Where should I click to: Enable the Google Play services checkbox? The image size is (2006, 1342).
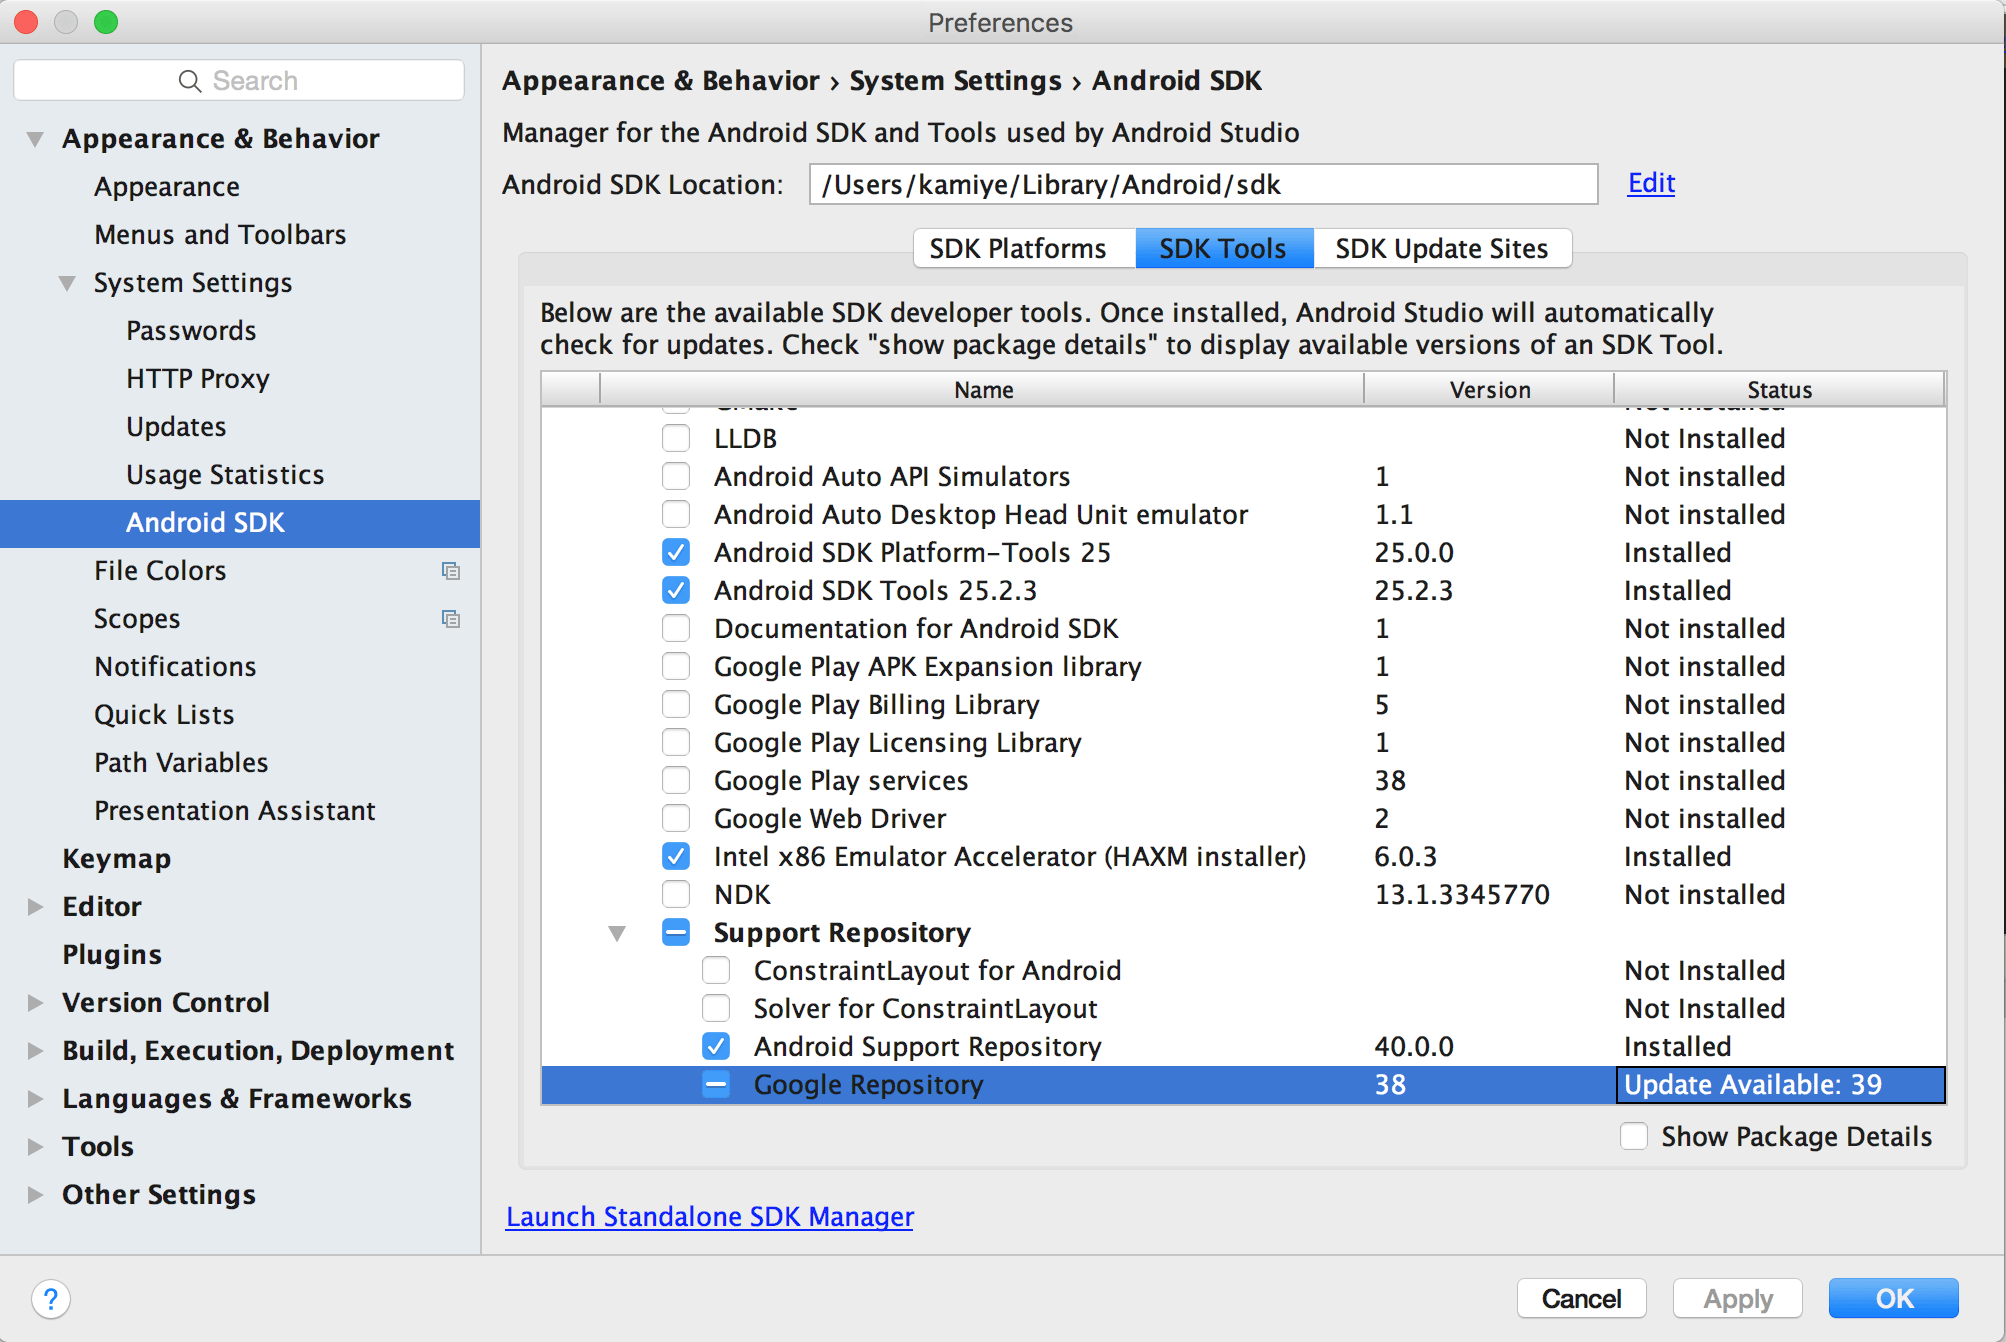tap(676, 781)
